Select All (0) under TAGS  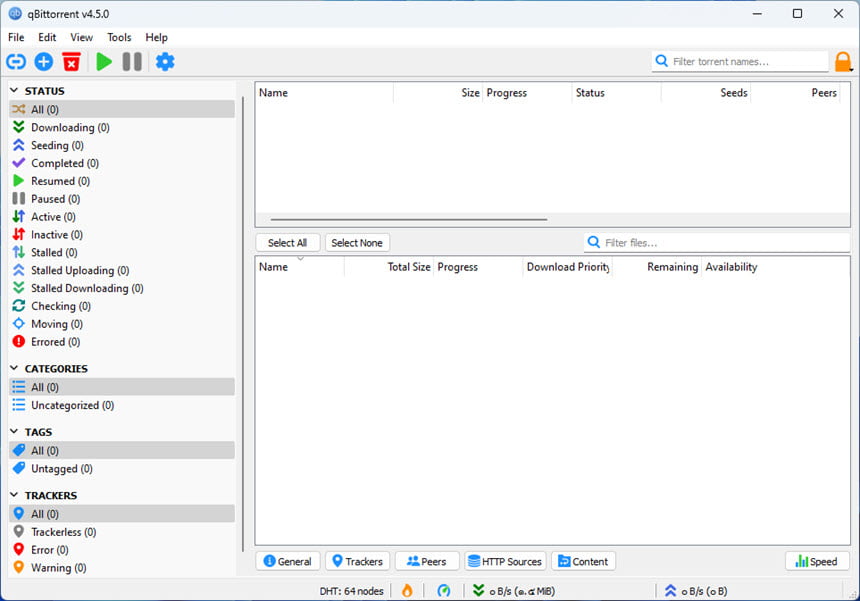(x=122, y=451)
